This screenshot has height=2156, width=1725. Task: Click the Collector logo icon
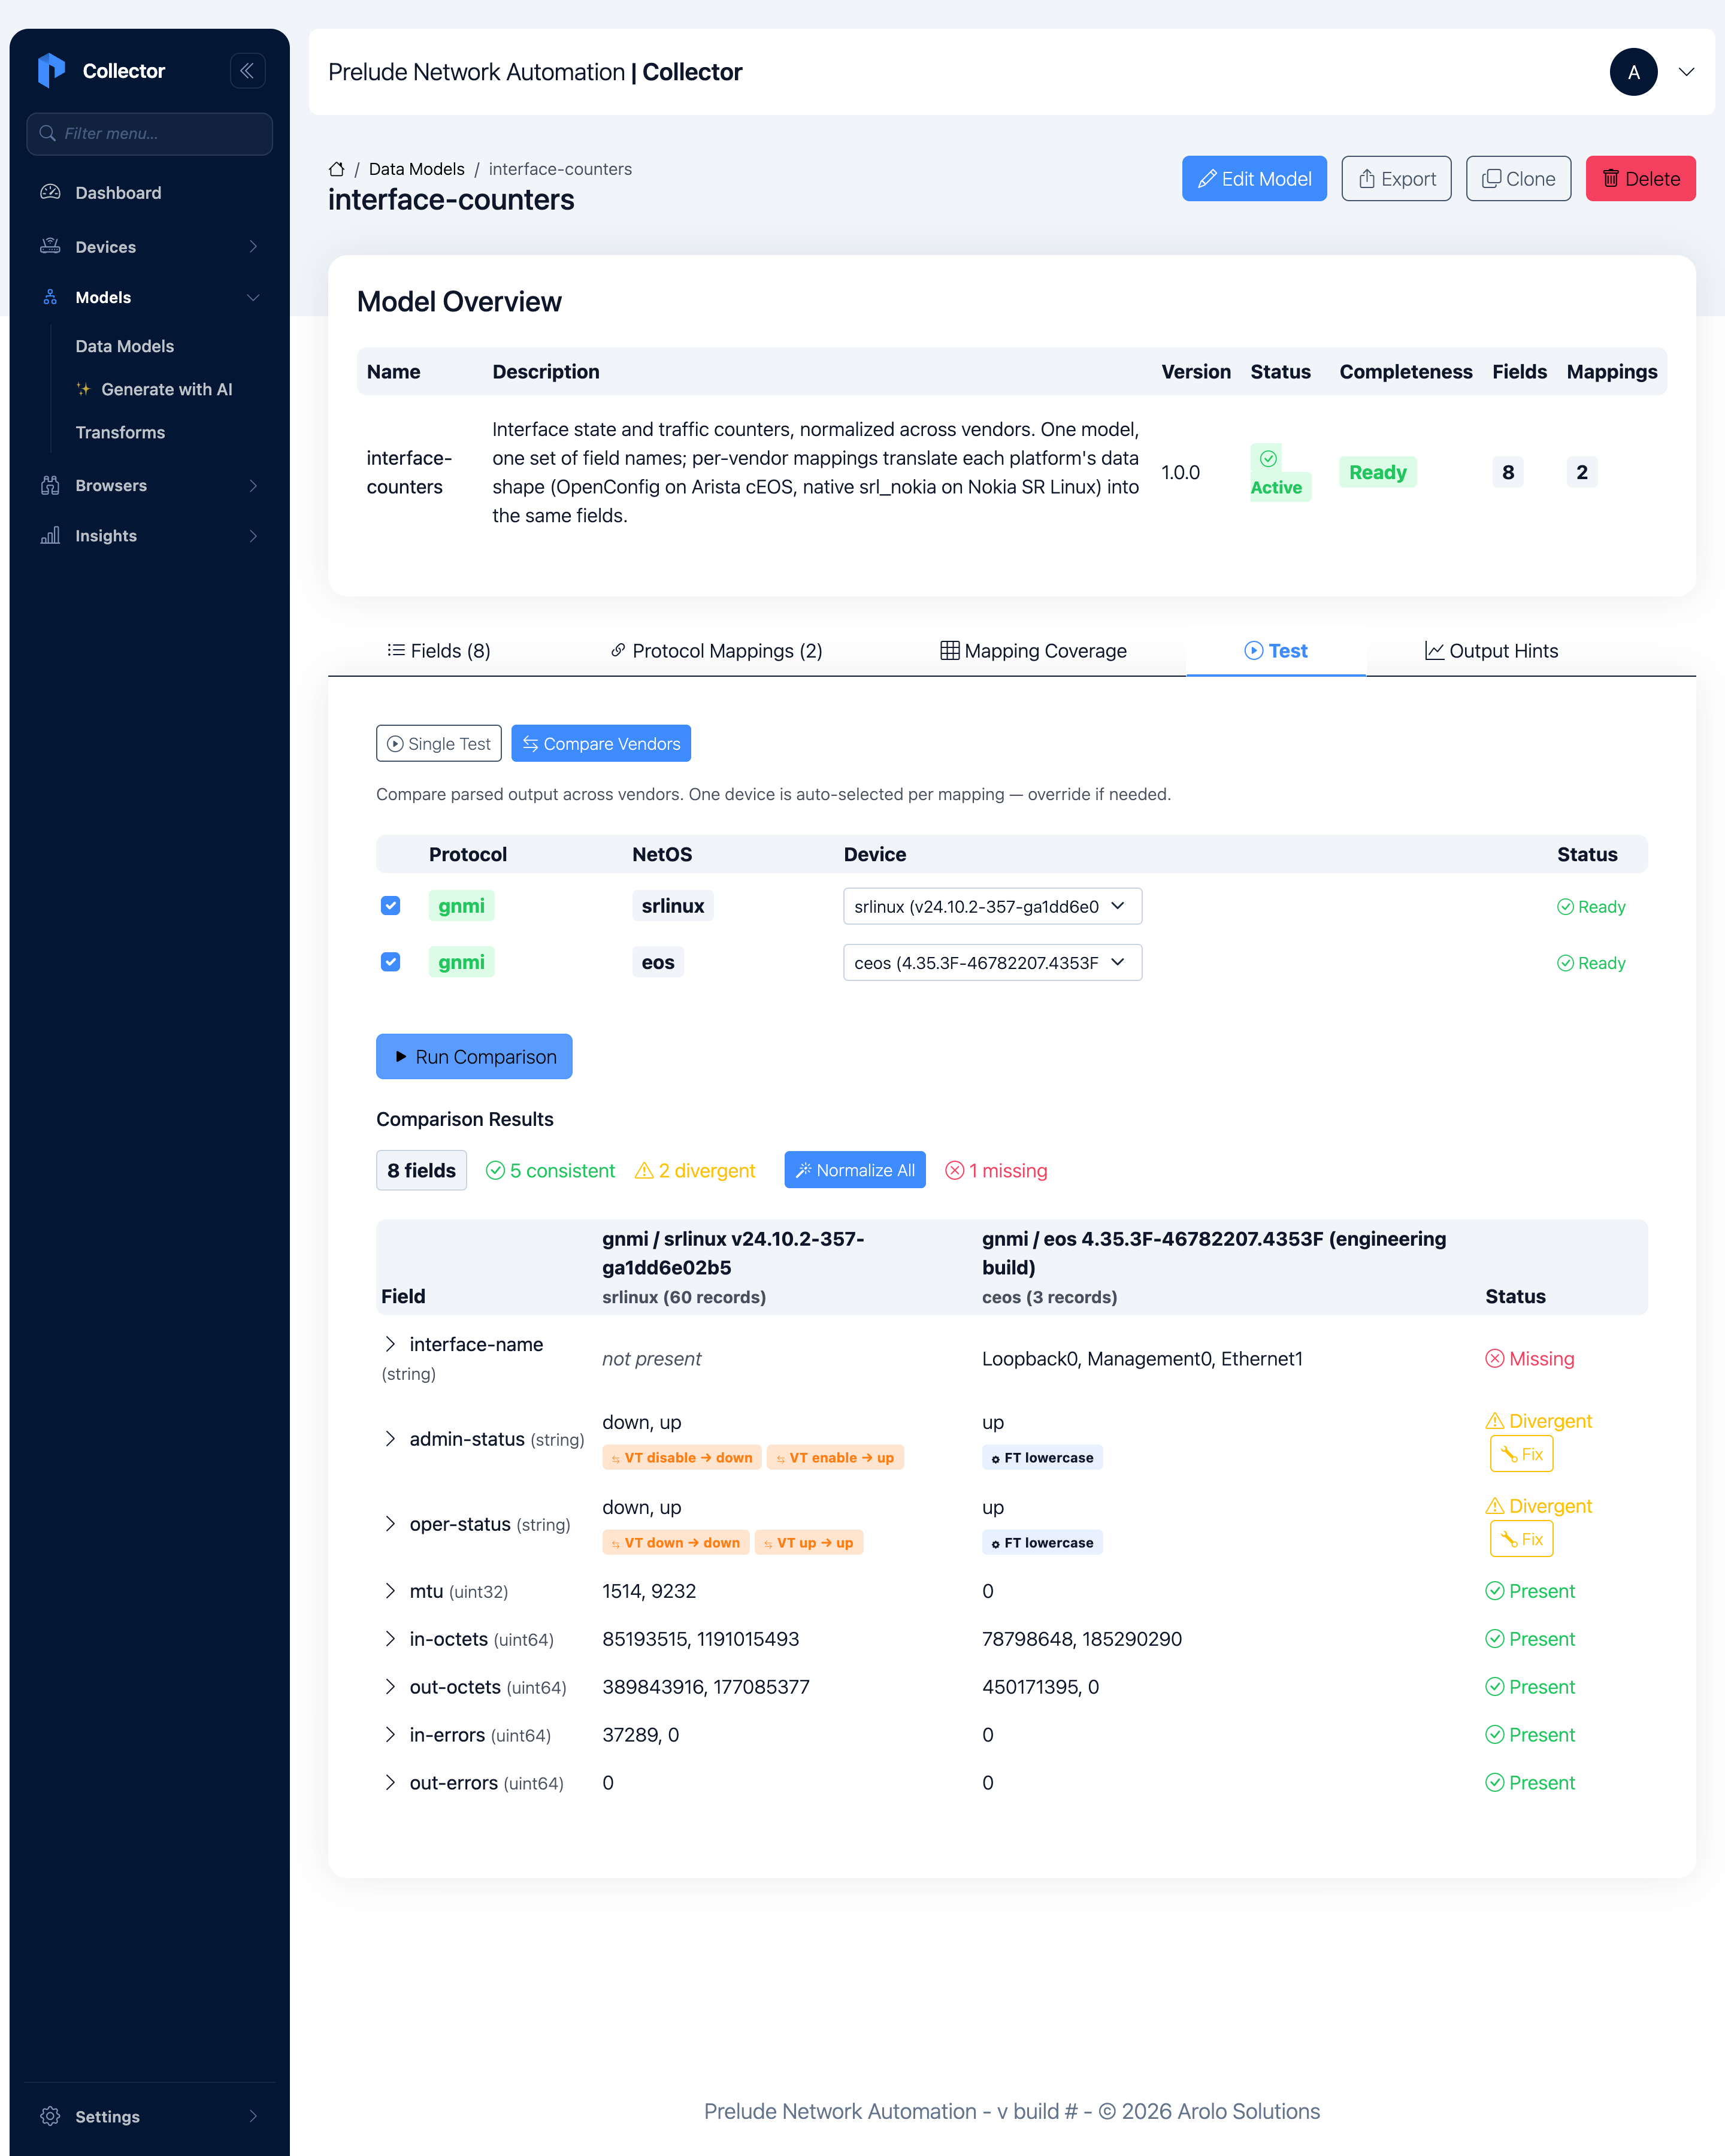[x=51, y=71]
